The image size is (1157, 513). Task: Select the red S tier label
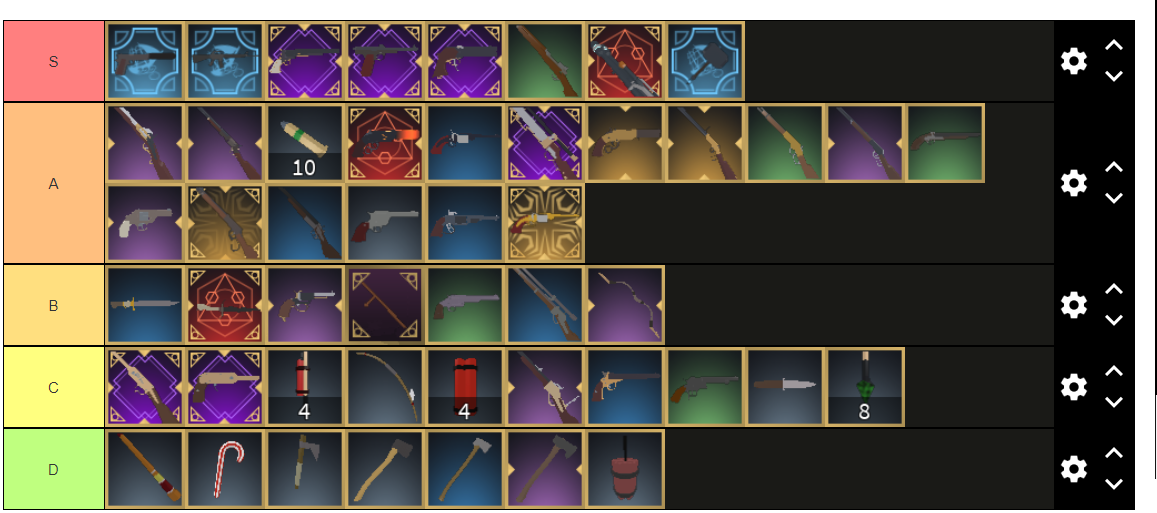[54, 61]
